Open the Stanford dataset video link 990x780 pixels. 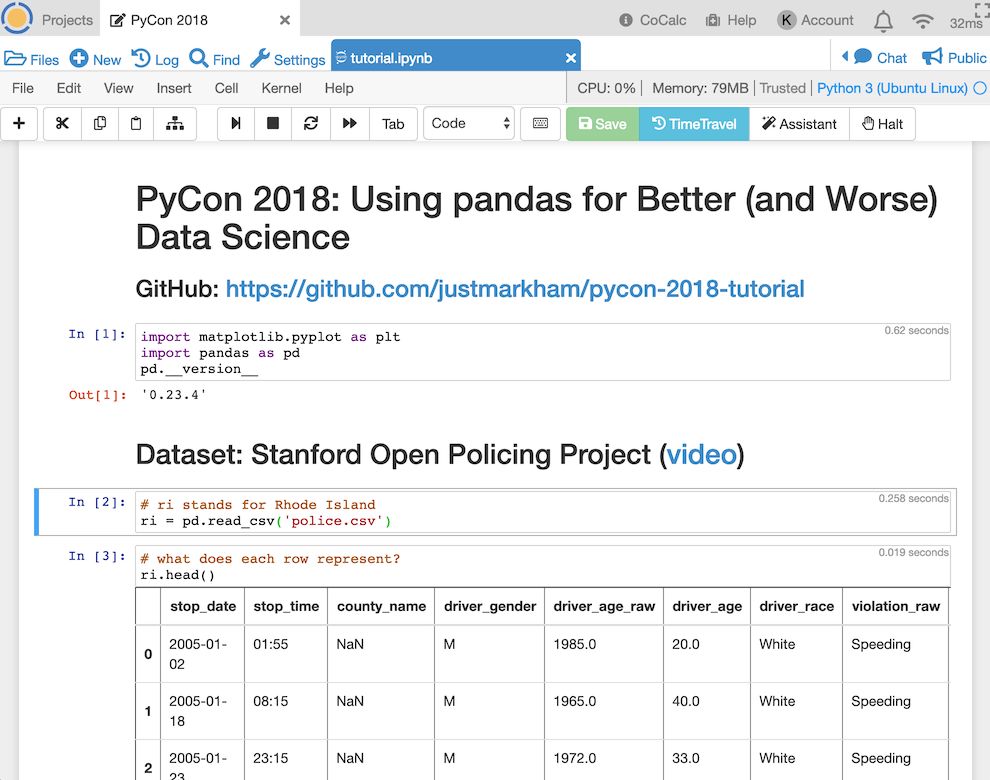(701, 455)
